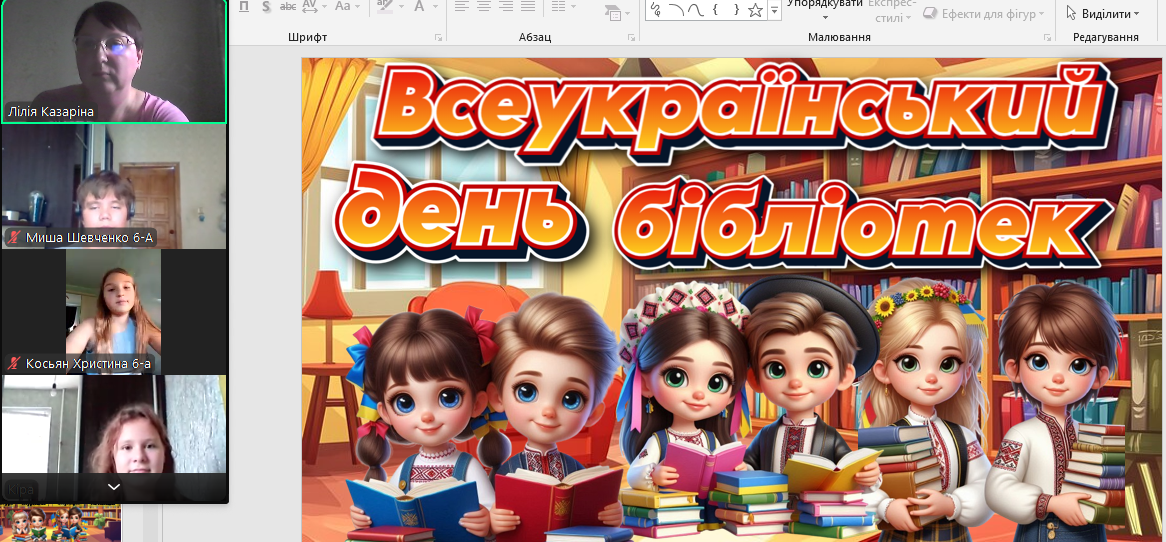Open the Виділити dropdown
The image size is (1166, 542).
1104,14
